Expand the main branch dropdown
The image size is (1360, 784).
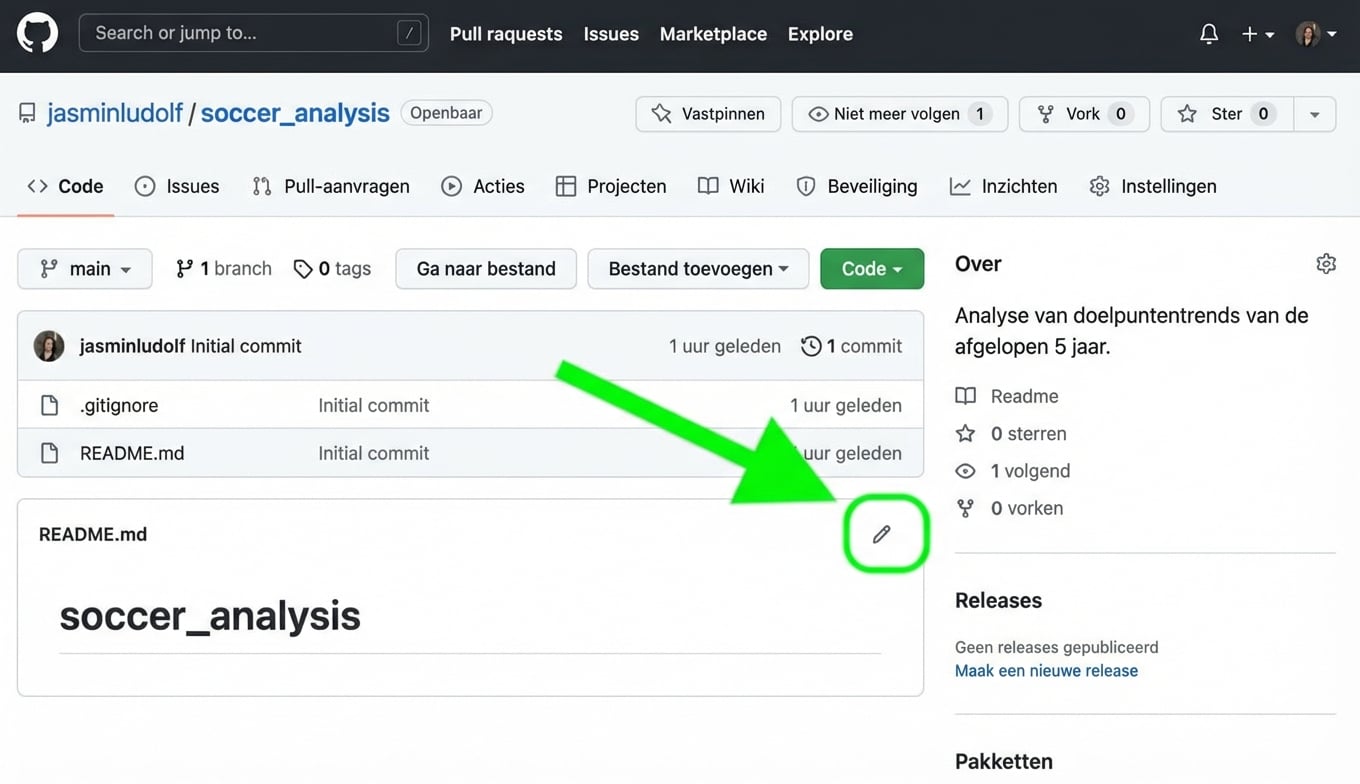point(85,269)
